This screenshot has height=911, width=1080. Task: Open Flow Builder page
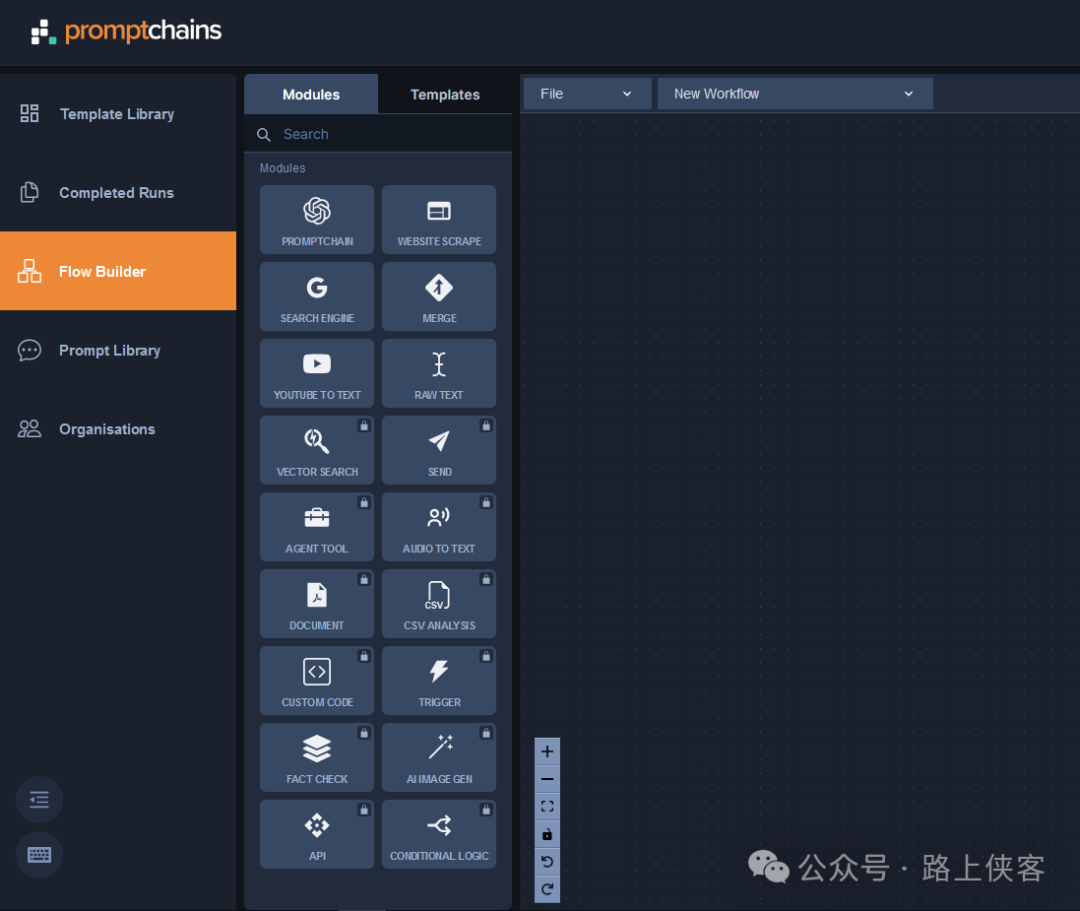pyautogui.click(x=118, y=271)
